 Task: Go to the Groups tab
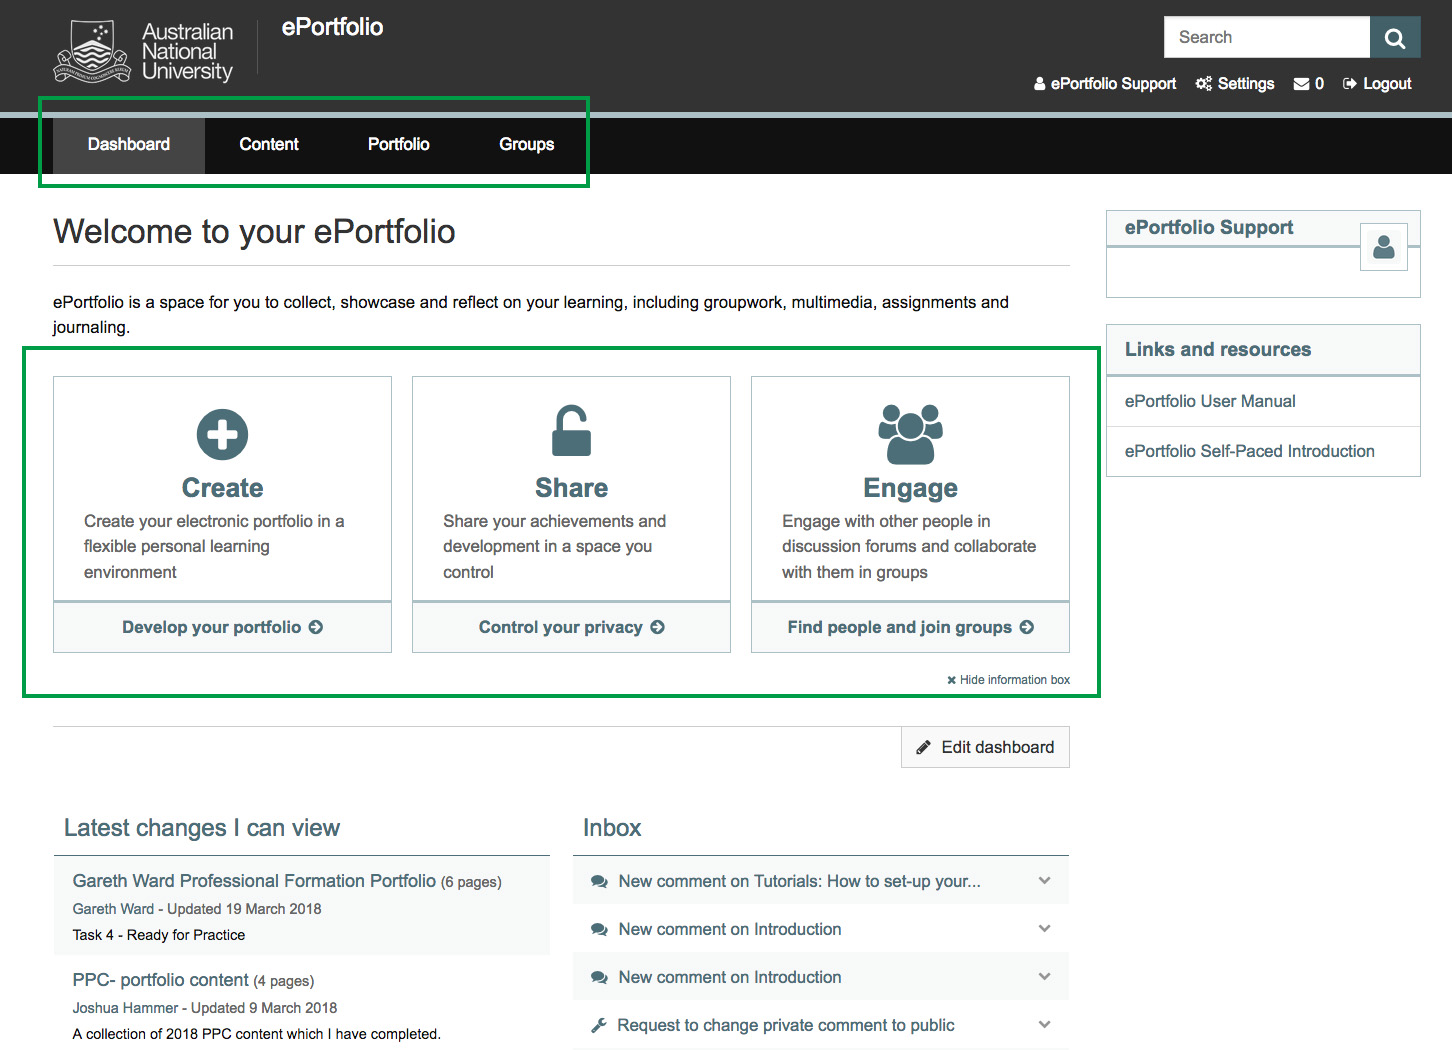click(x=527, y=144)
